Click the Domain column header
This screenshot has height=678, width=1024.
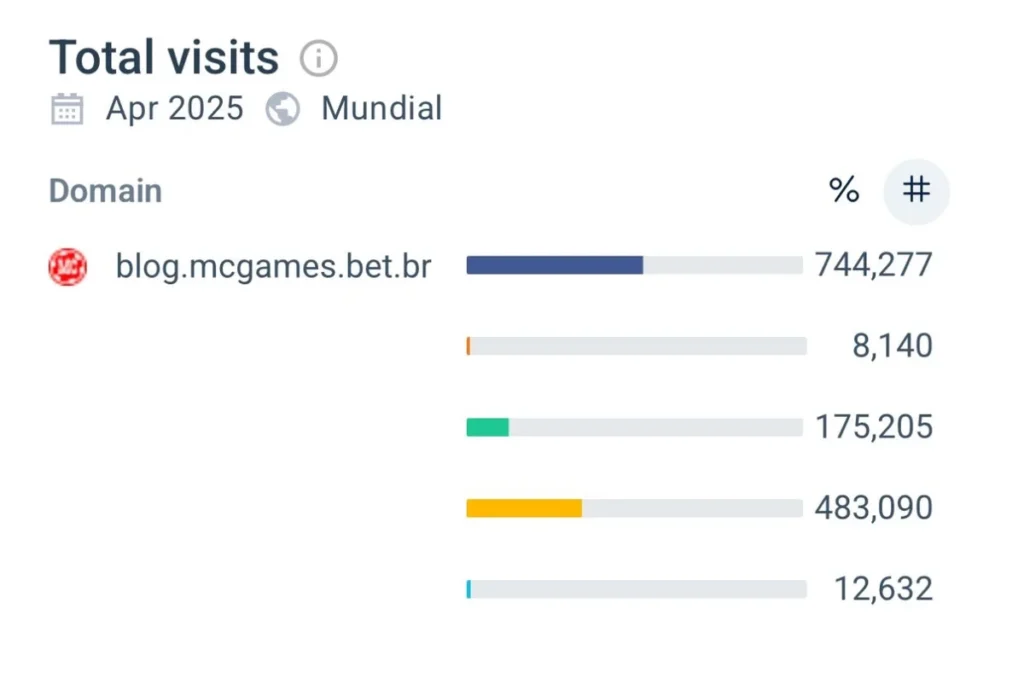tap(105, 190)
